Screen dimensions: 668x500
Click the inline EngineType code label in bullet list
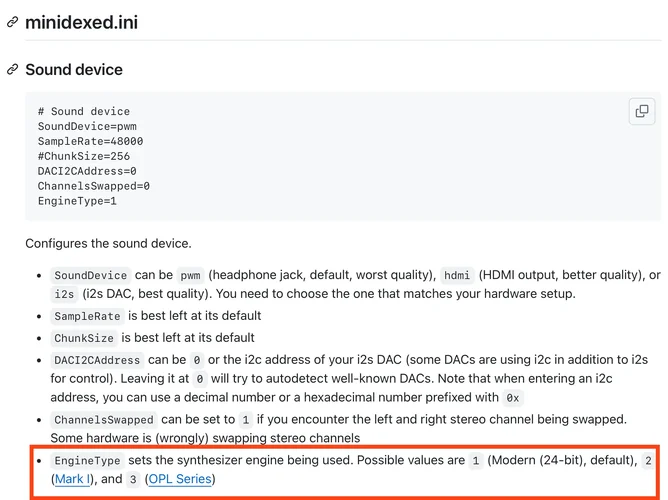[x=87, y=461]
